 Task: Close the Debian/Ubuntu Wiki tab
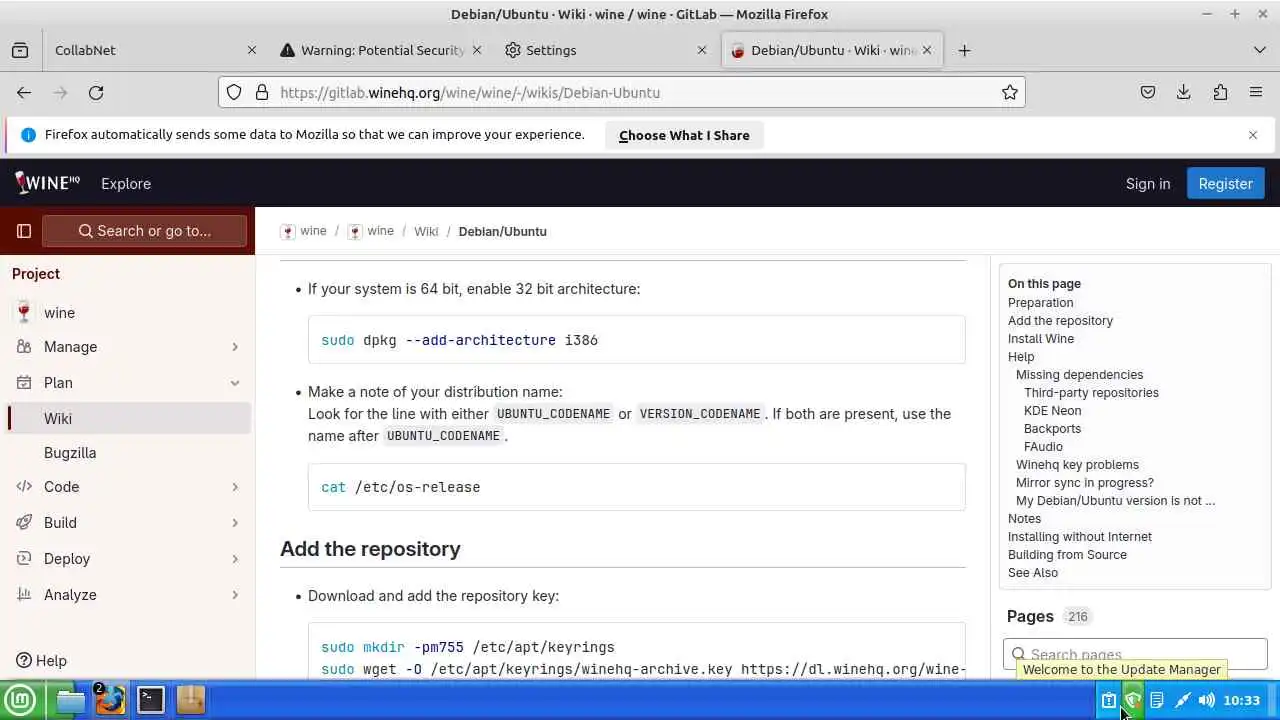click(927, 50)
